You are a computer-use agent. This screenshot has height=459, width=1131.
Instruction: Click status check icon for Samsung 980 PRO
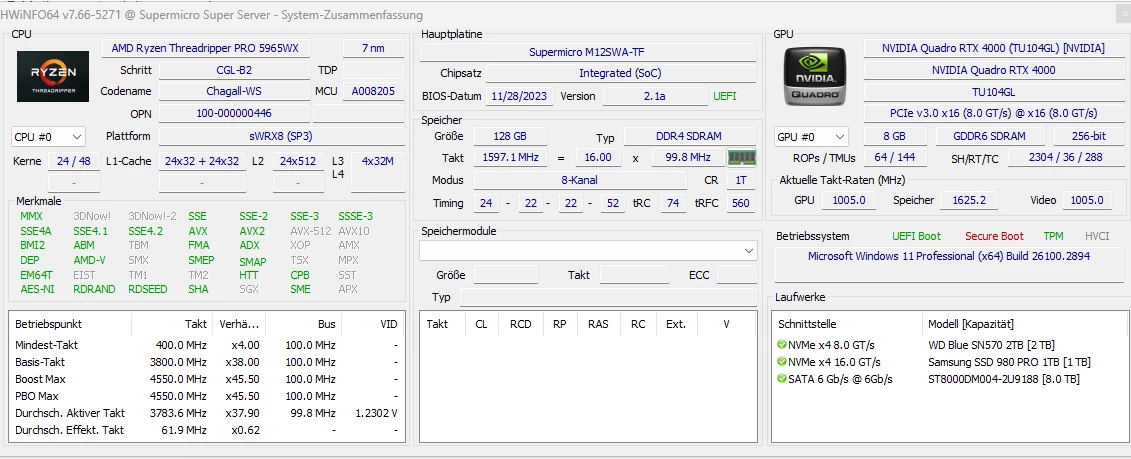[781, 362]
